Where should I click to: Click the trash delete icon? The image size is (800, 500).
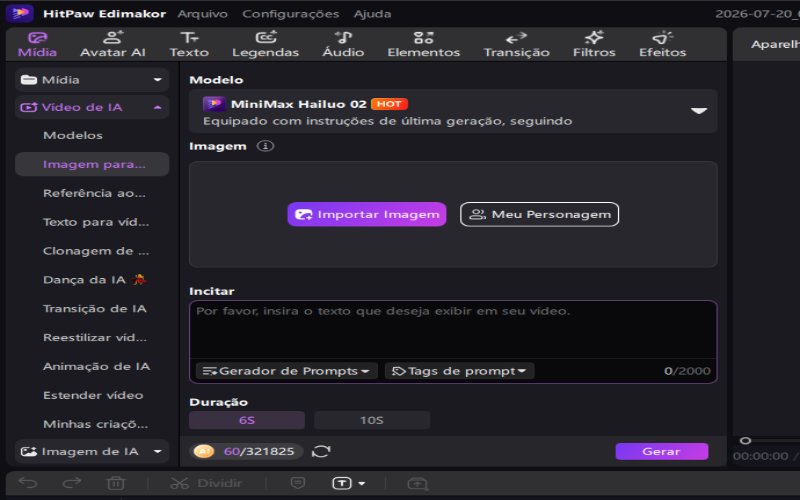click(116, 483)
